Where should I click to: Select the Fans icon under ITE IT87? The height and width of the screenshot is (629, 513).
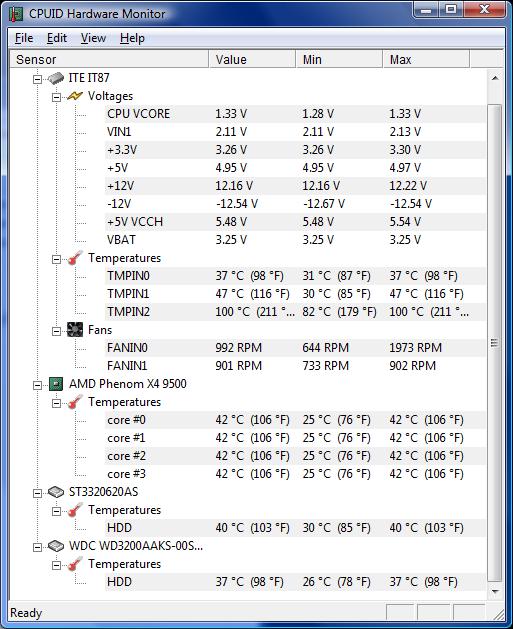coord(75,330)
